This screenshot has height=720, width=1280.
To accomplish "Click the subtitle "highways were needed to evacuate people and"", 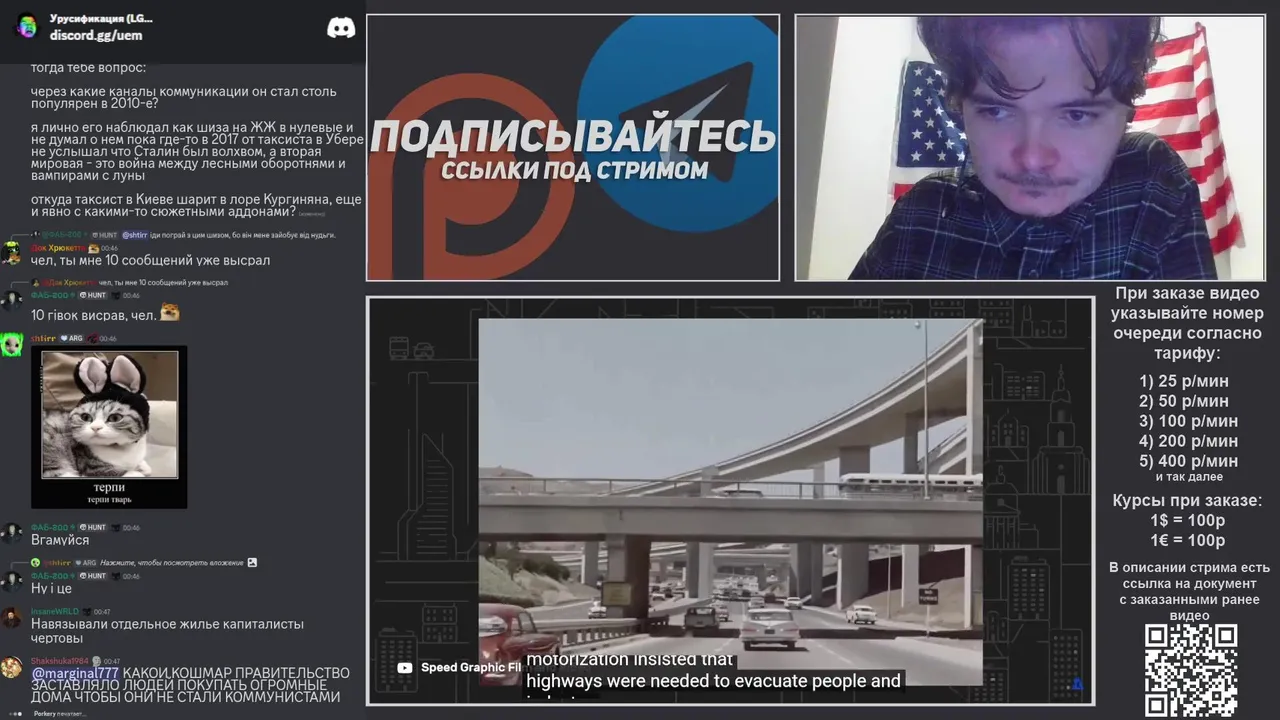I will point(714,681).
